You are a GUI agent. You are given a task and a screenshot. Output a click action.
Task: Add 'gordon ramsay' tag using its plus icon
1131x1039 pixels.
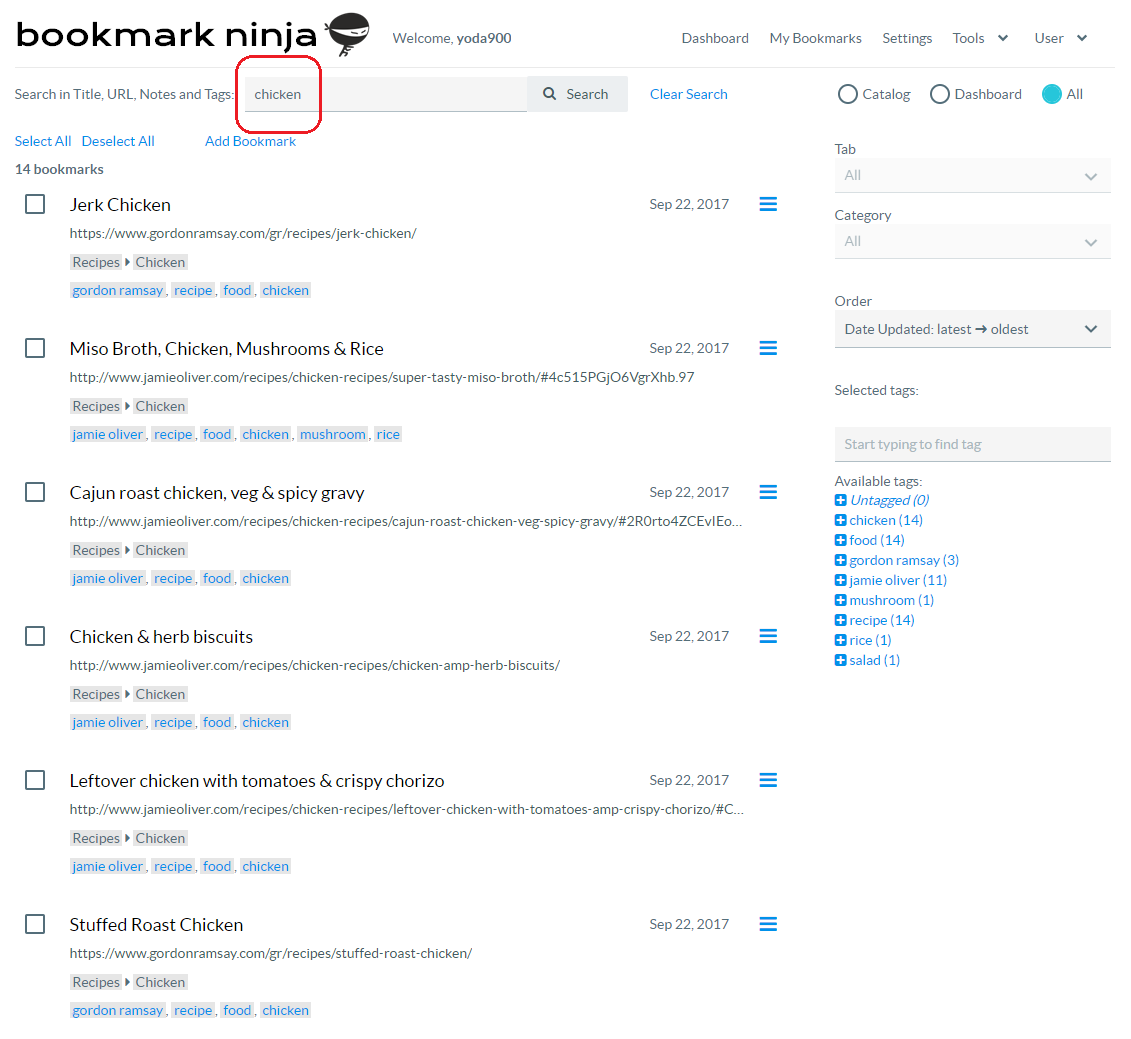point(840,559)
